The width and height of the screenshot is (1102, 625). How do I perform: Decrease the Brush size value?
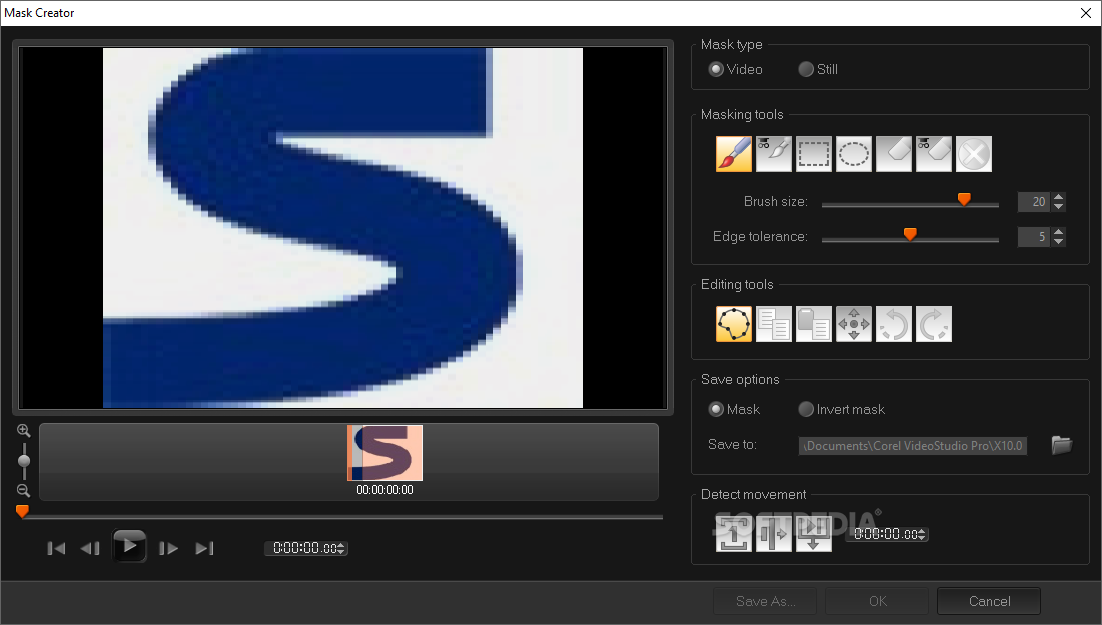click(1058, 207)
